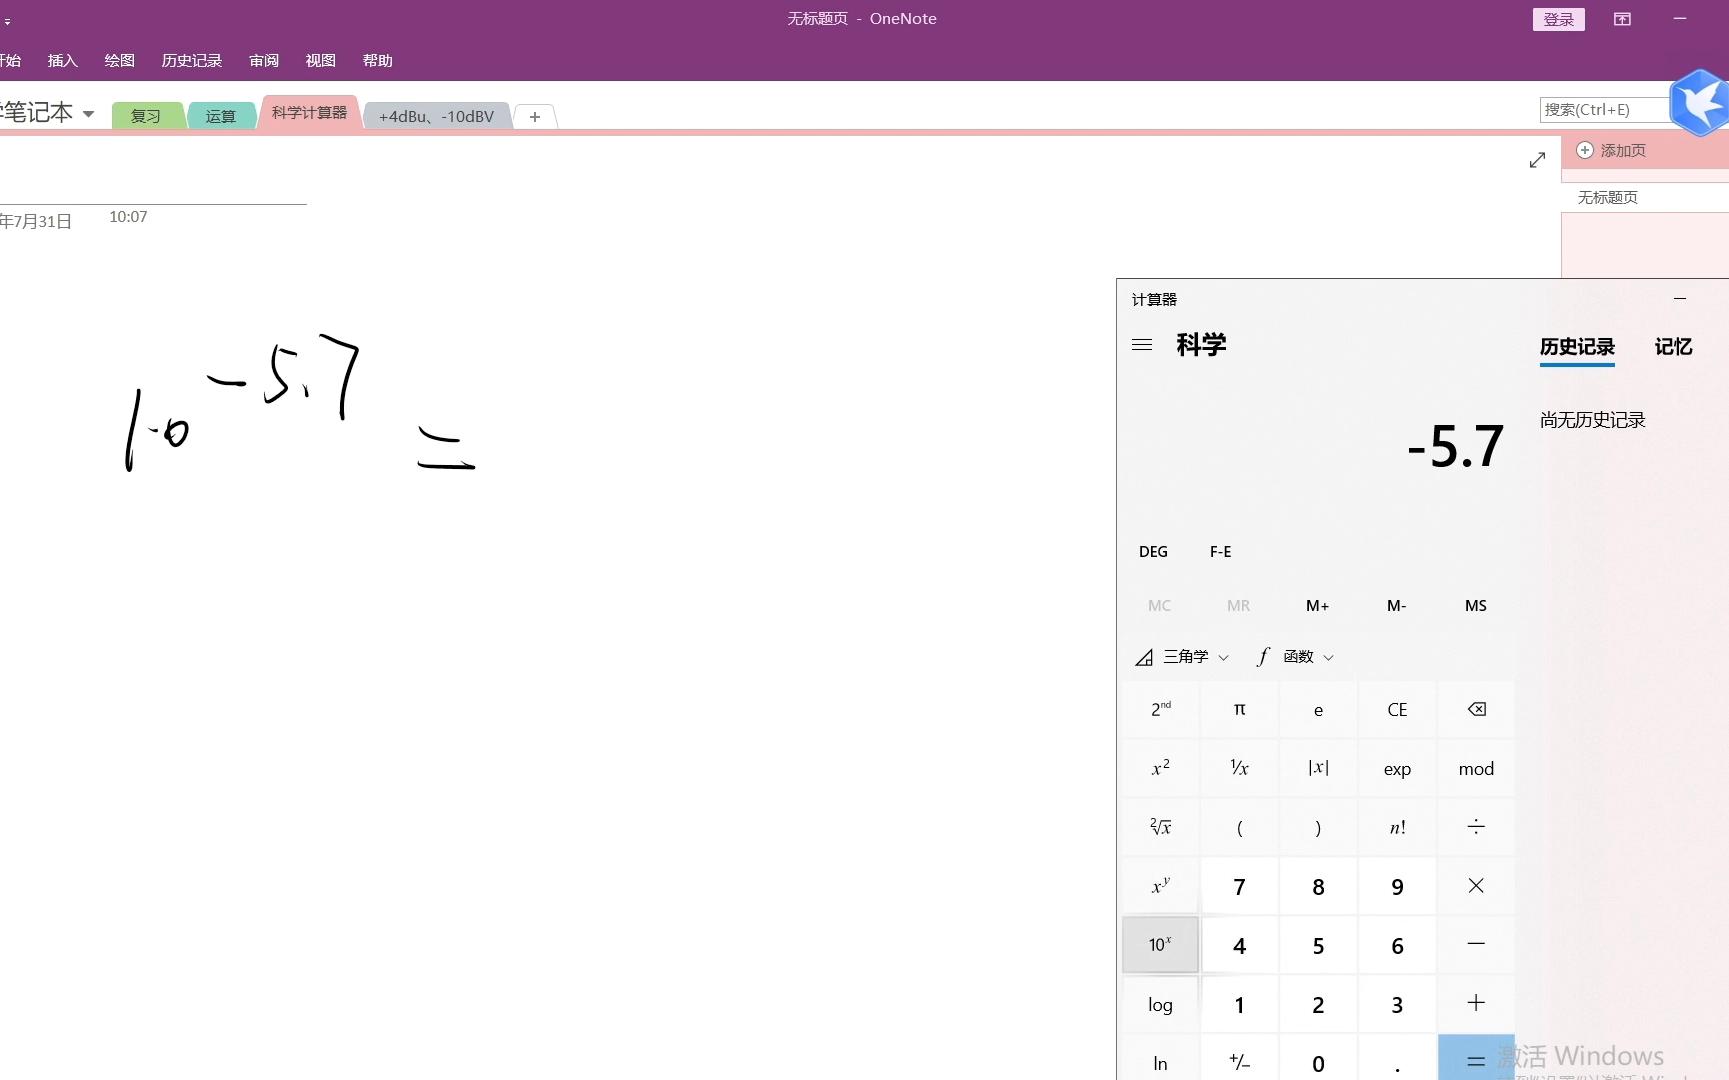
Task: Click the x squared button
Action: point(1160,768)
